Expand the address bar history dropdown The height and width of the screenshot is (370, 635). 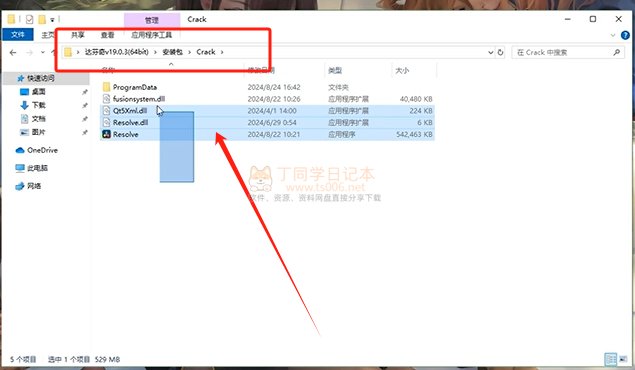(x=490, y=52)
